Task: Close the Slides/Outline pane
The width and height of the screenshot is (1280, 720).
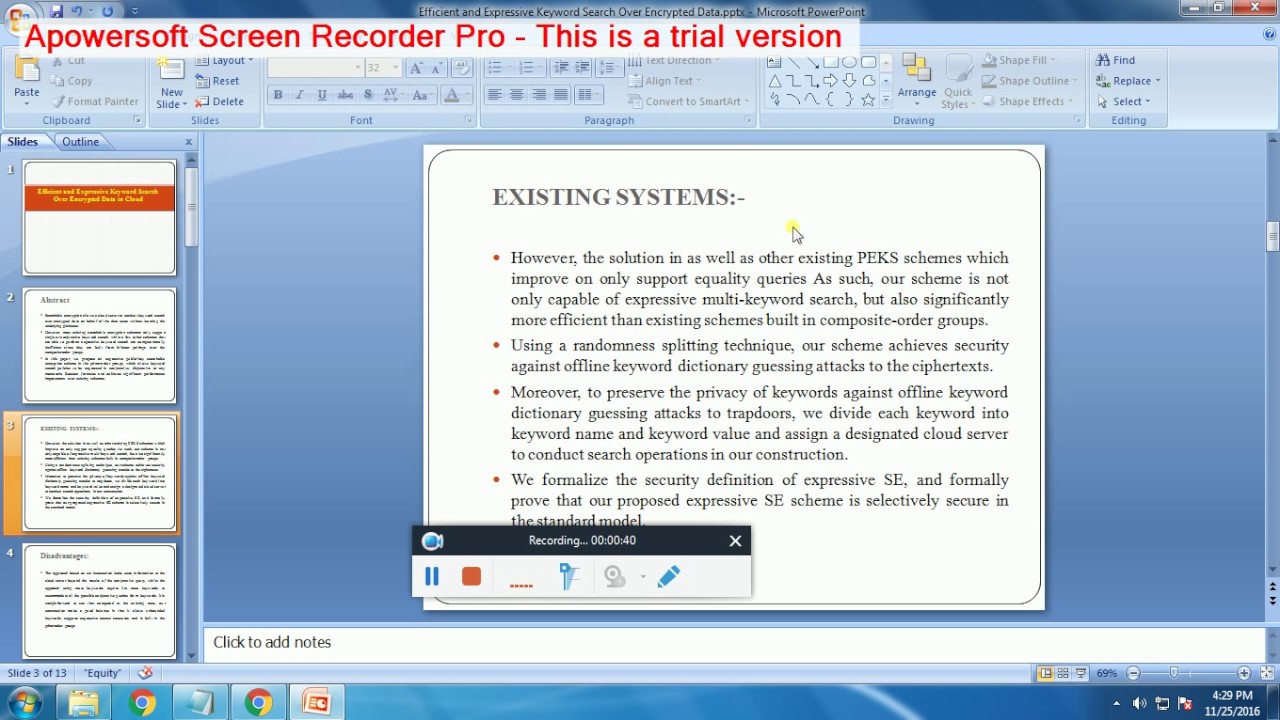Action: (x=188, y=142)
